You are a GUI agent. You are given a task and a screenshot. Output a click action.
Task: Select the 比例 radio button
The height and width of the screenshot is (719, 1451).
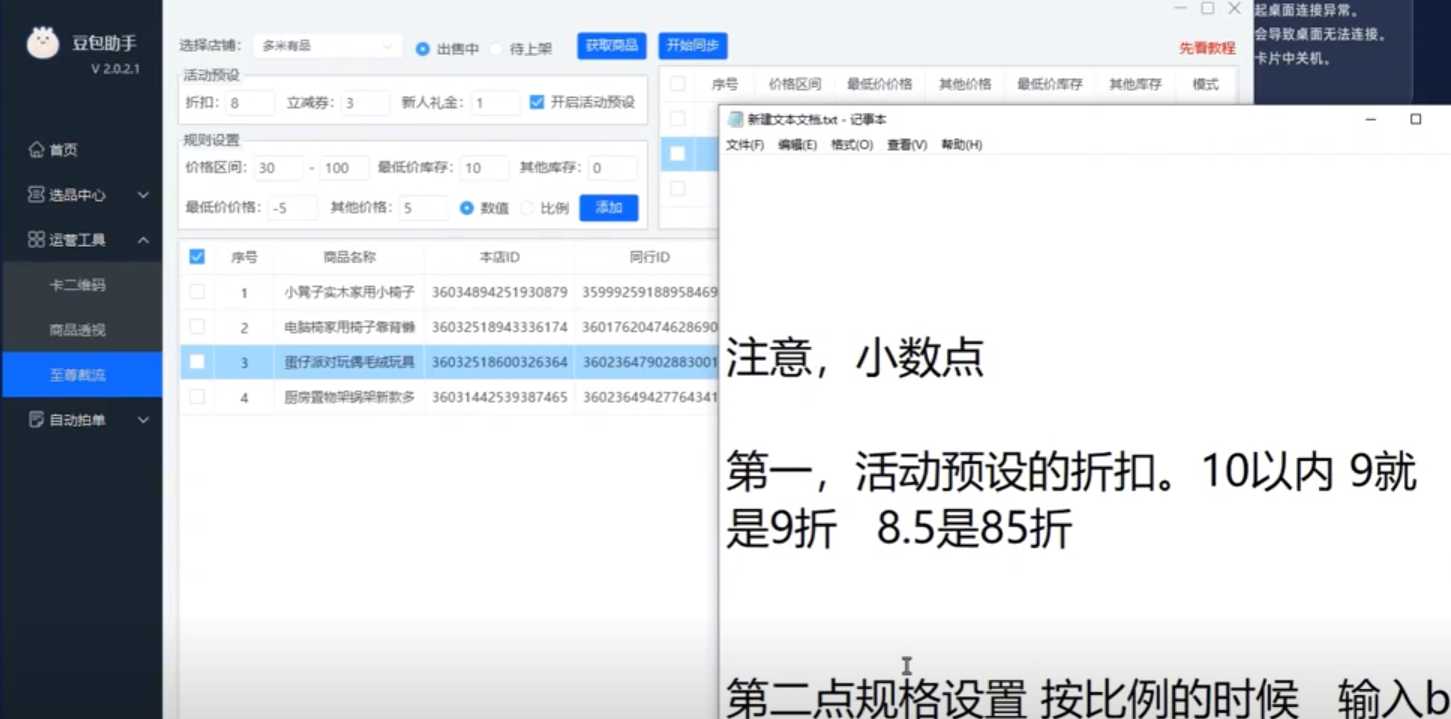pos(529,208)
